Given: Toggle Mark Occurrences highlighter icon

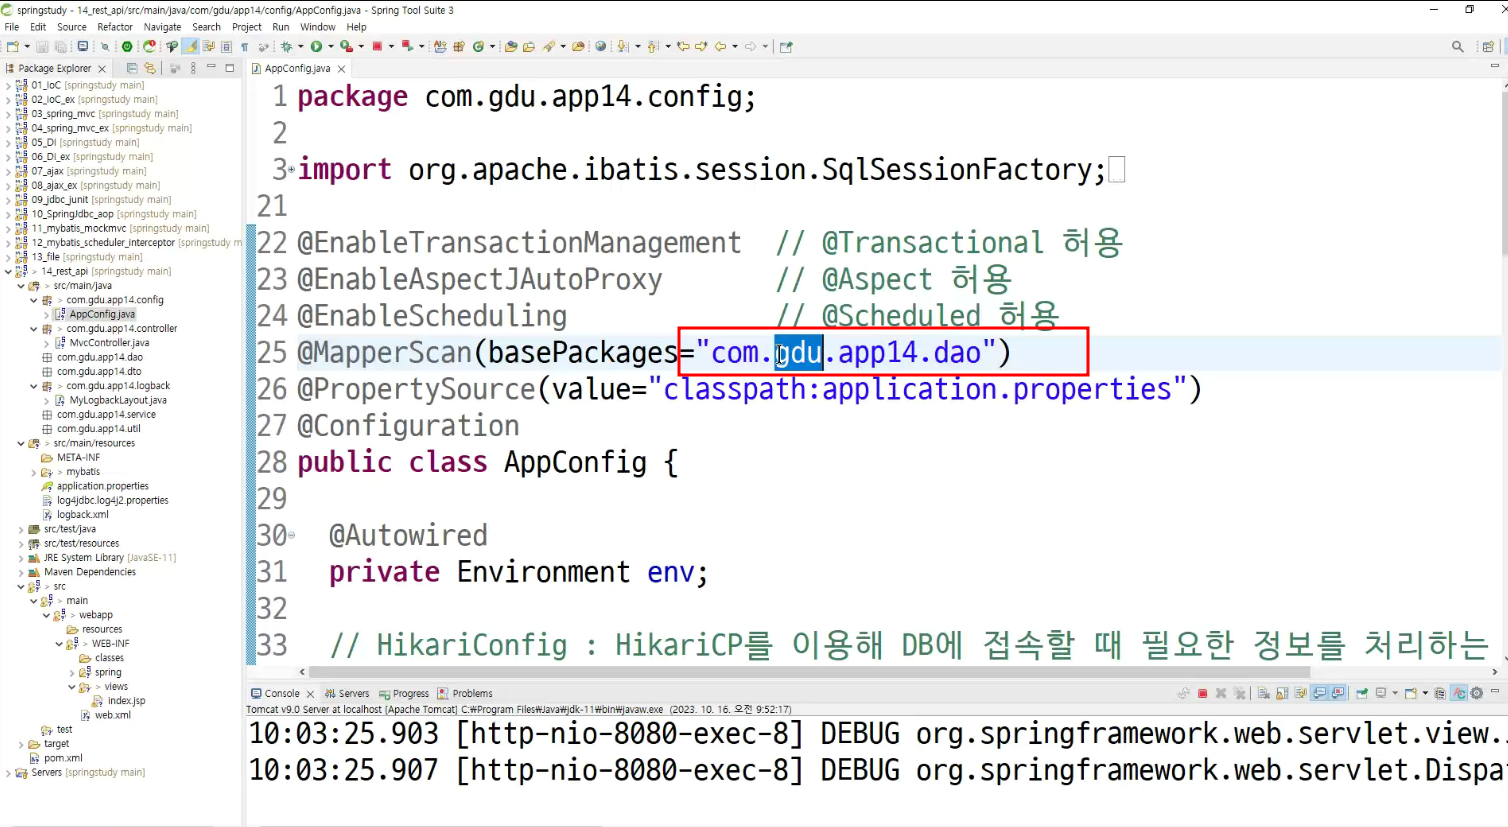Looking at the screenshot, I should coord(191,46).
